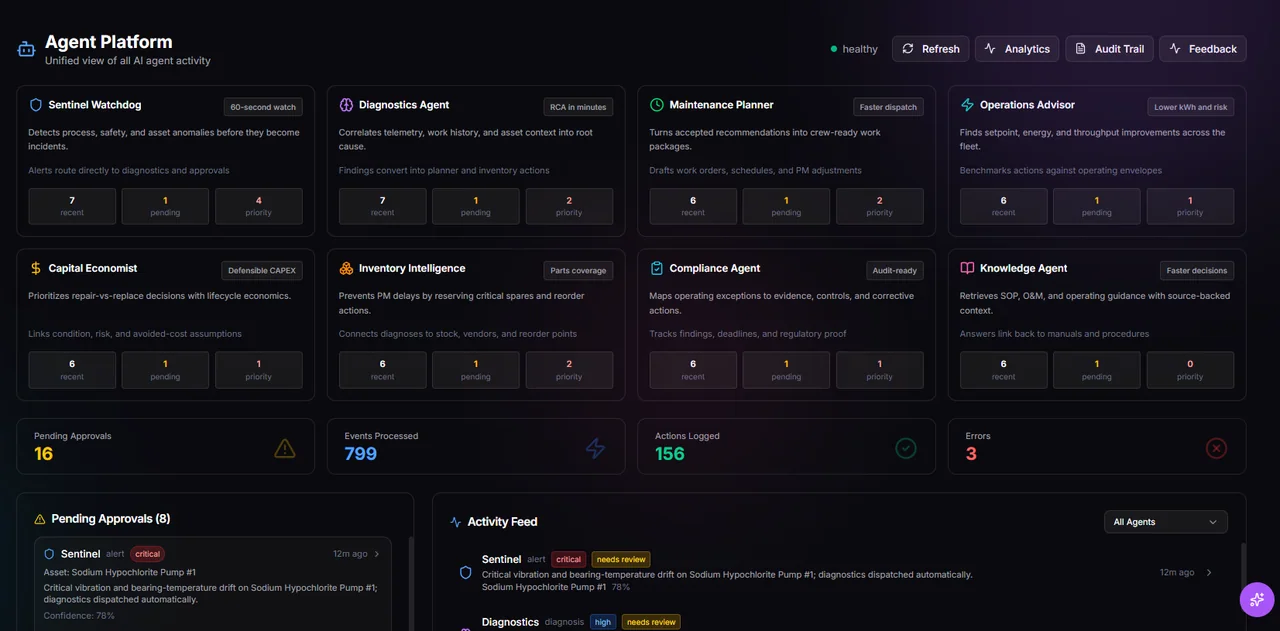
Task: Click the 'needs review' badge on Sentinel activity
Action: 621,560
